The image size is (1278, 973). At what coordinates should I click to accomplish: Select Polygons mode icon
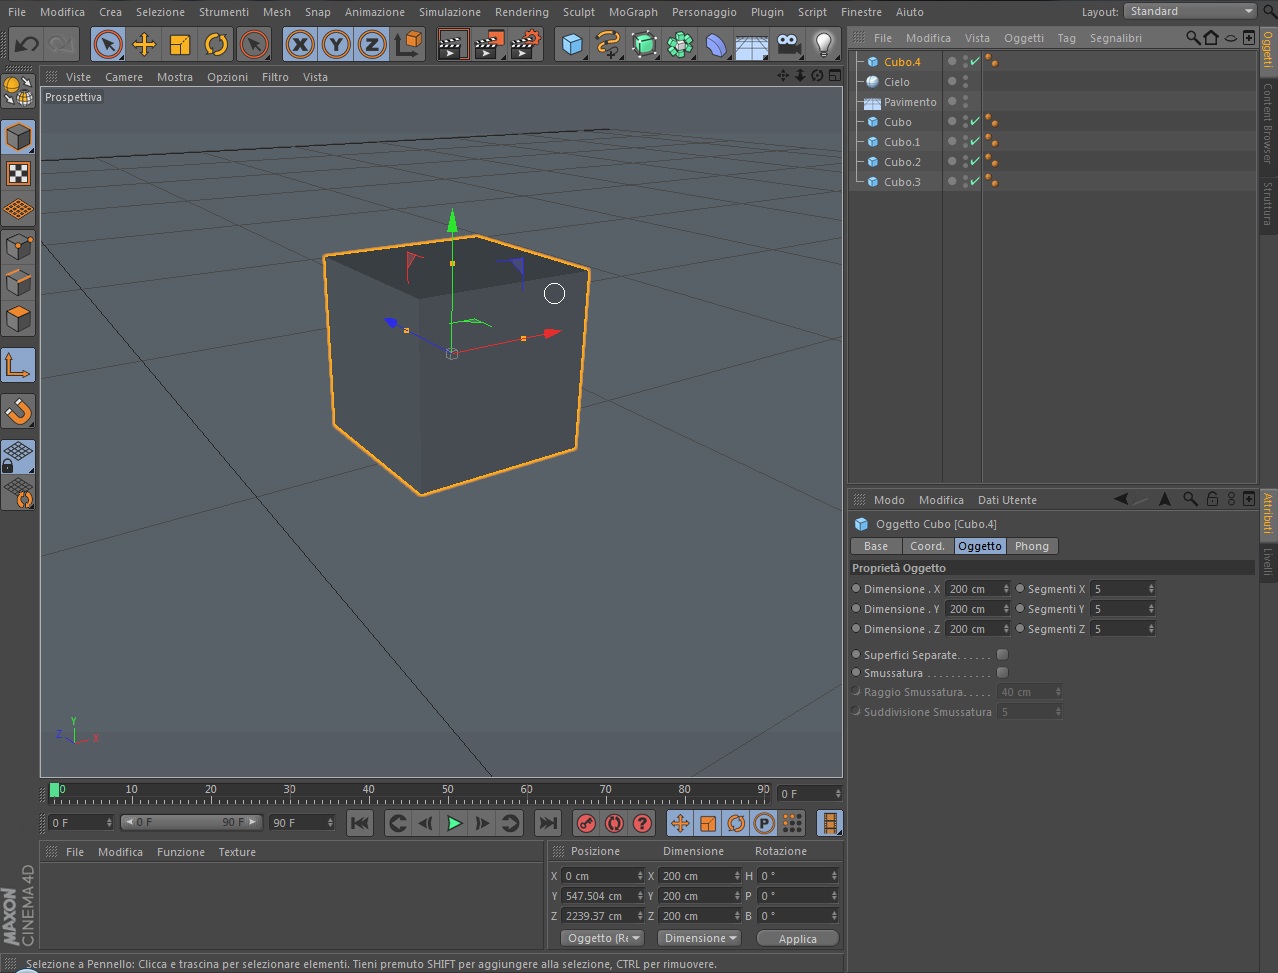[x=18, y=319]
